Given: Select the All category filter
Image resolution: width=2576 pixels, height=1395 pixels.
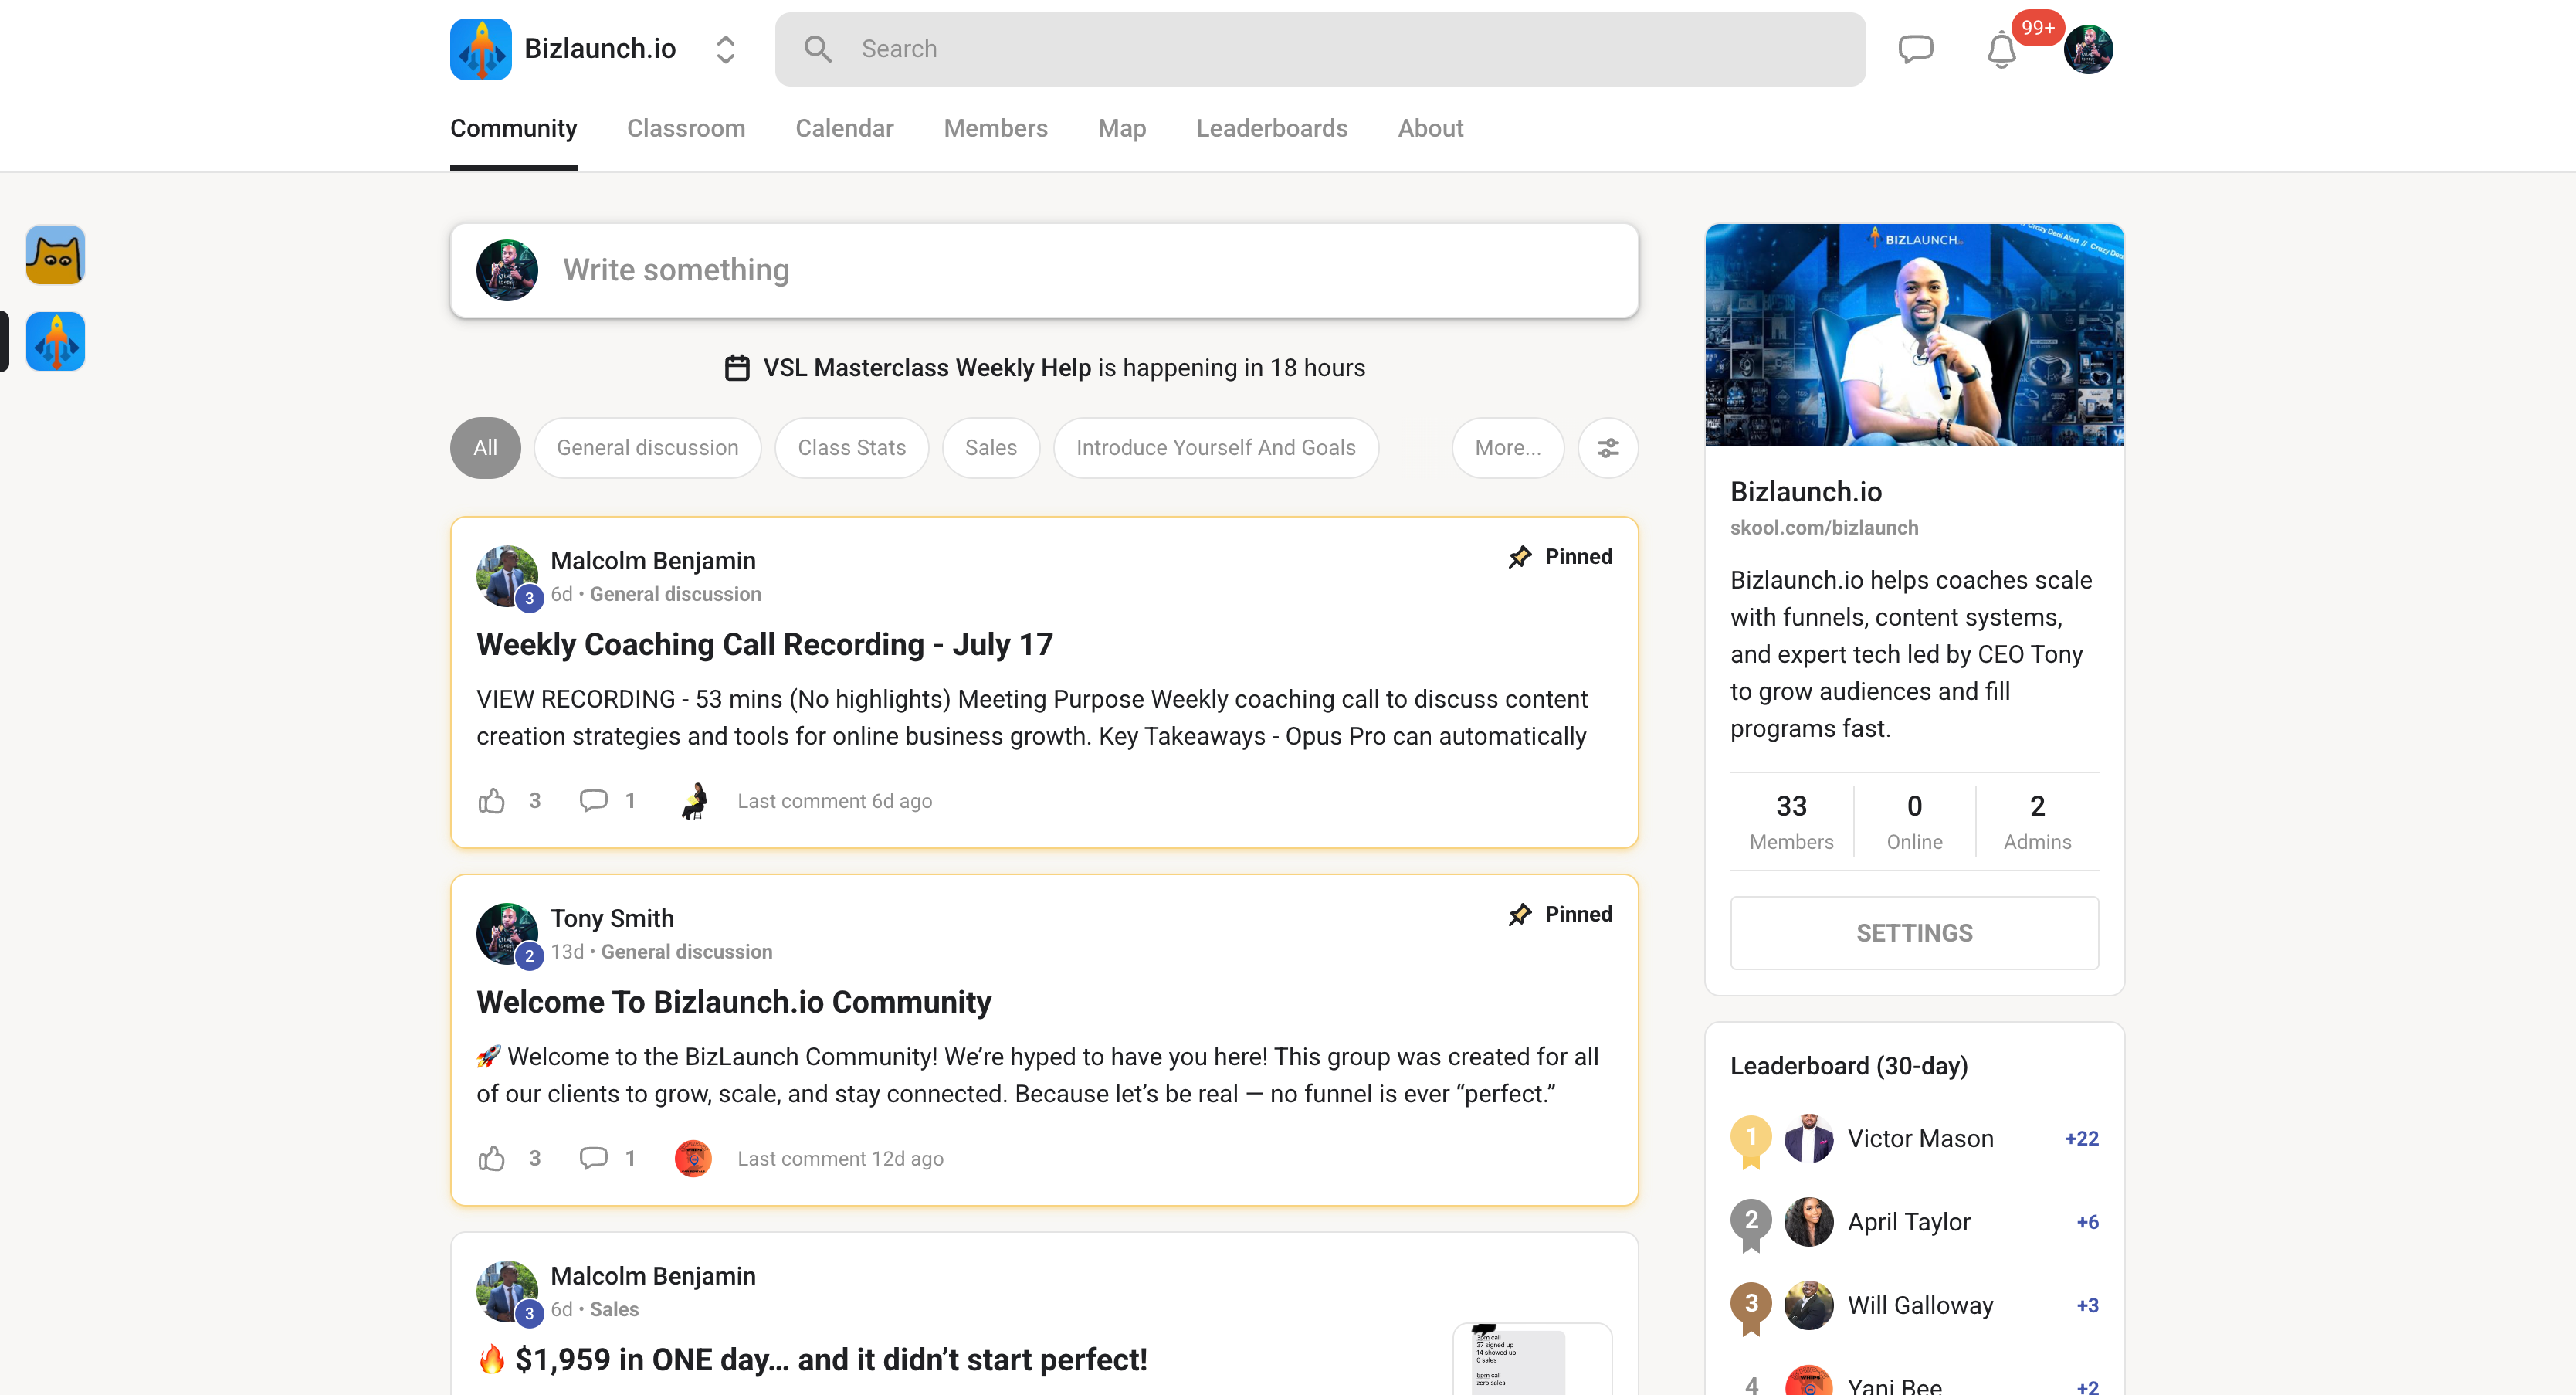Looking at the screenshot, I should [x=485, y=448].
